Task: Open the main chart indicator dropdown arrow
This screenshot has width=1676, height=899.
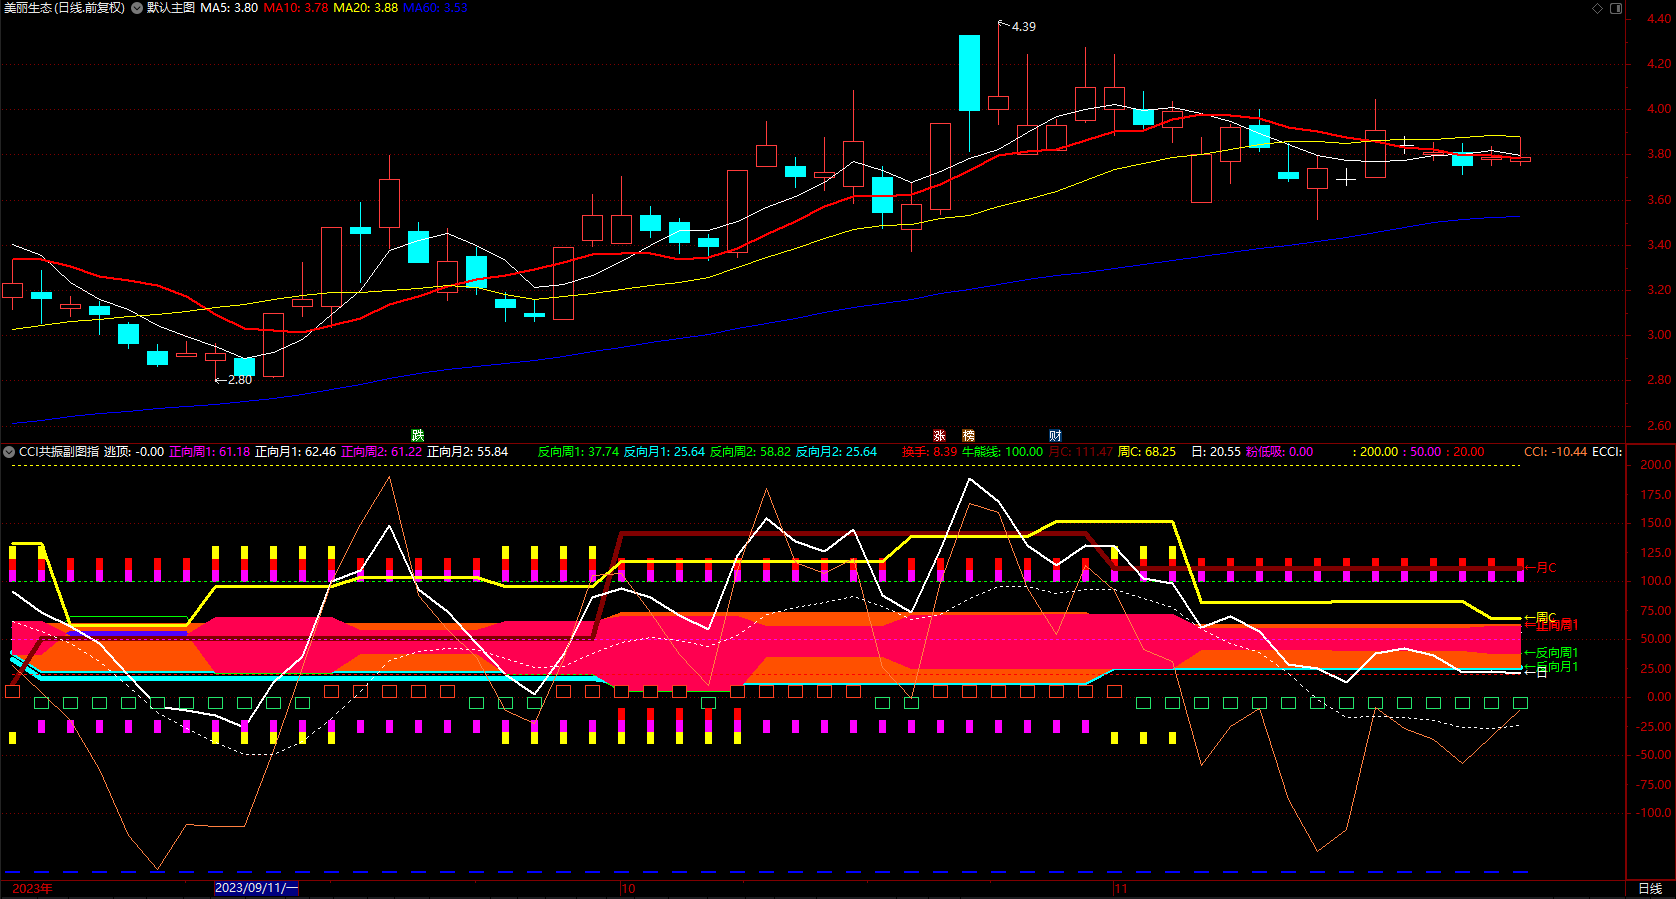Action: [137, 8]
